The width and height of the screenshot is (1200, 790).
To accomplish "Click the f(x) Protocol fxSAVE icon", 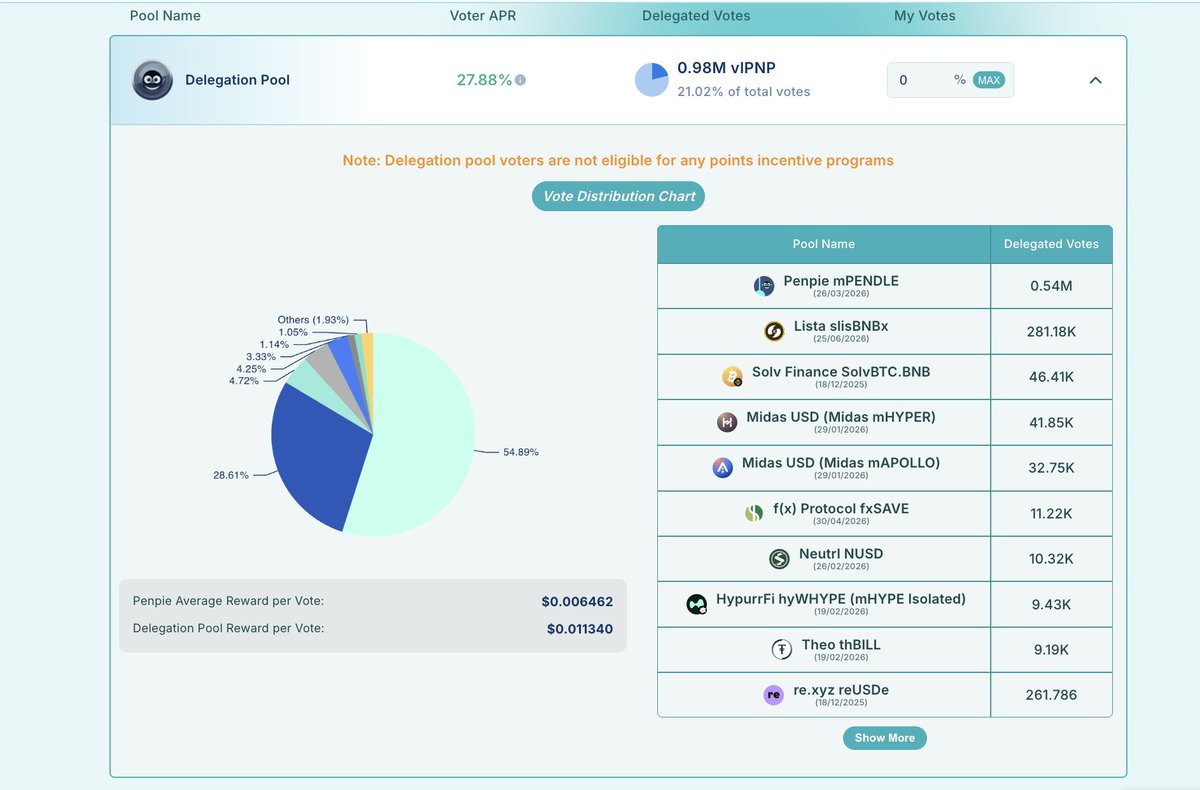I will (751, 512).
